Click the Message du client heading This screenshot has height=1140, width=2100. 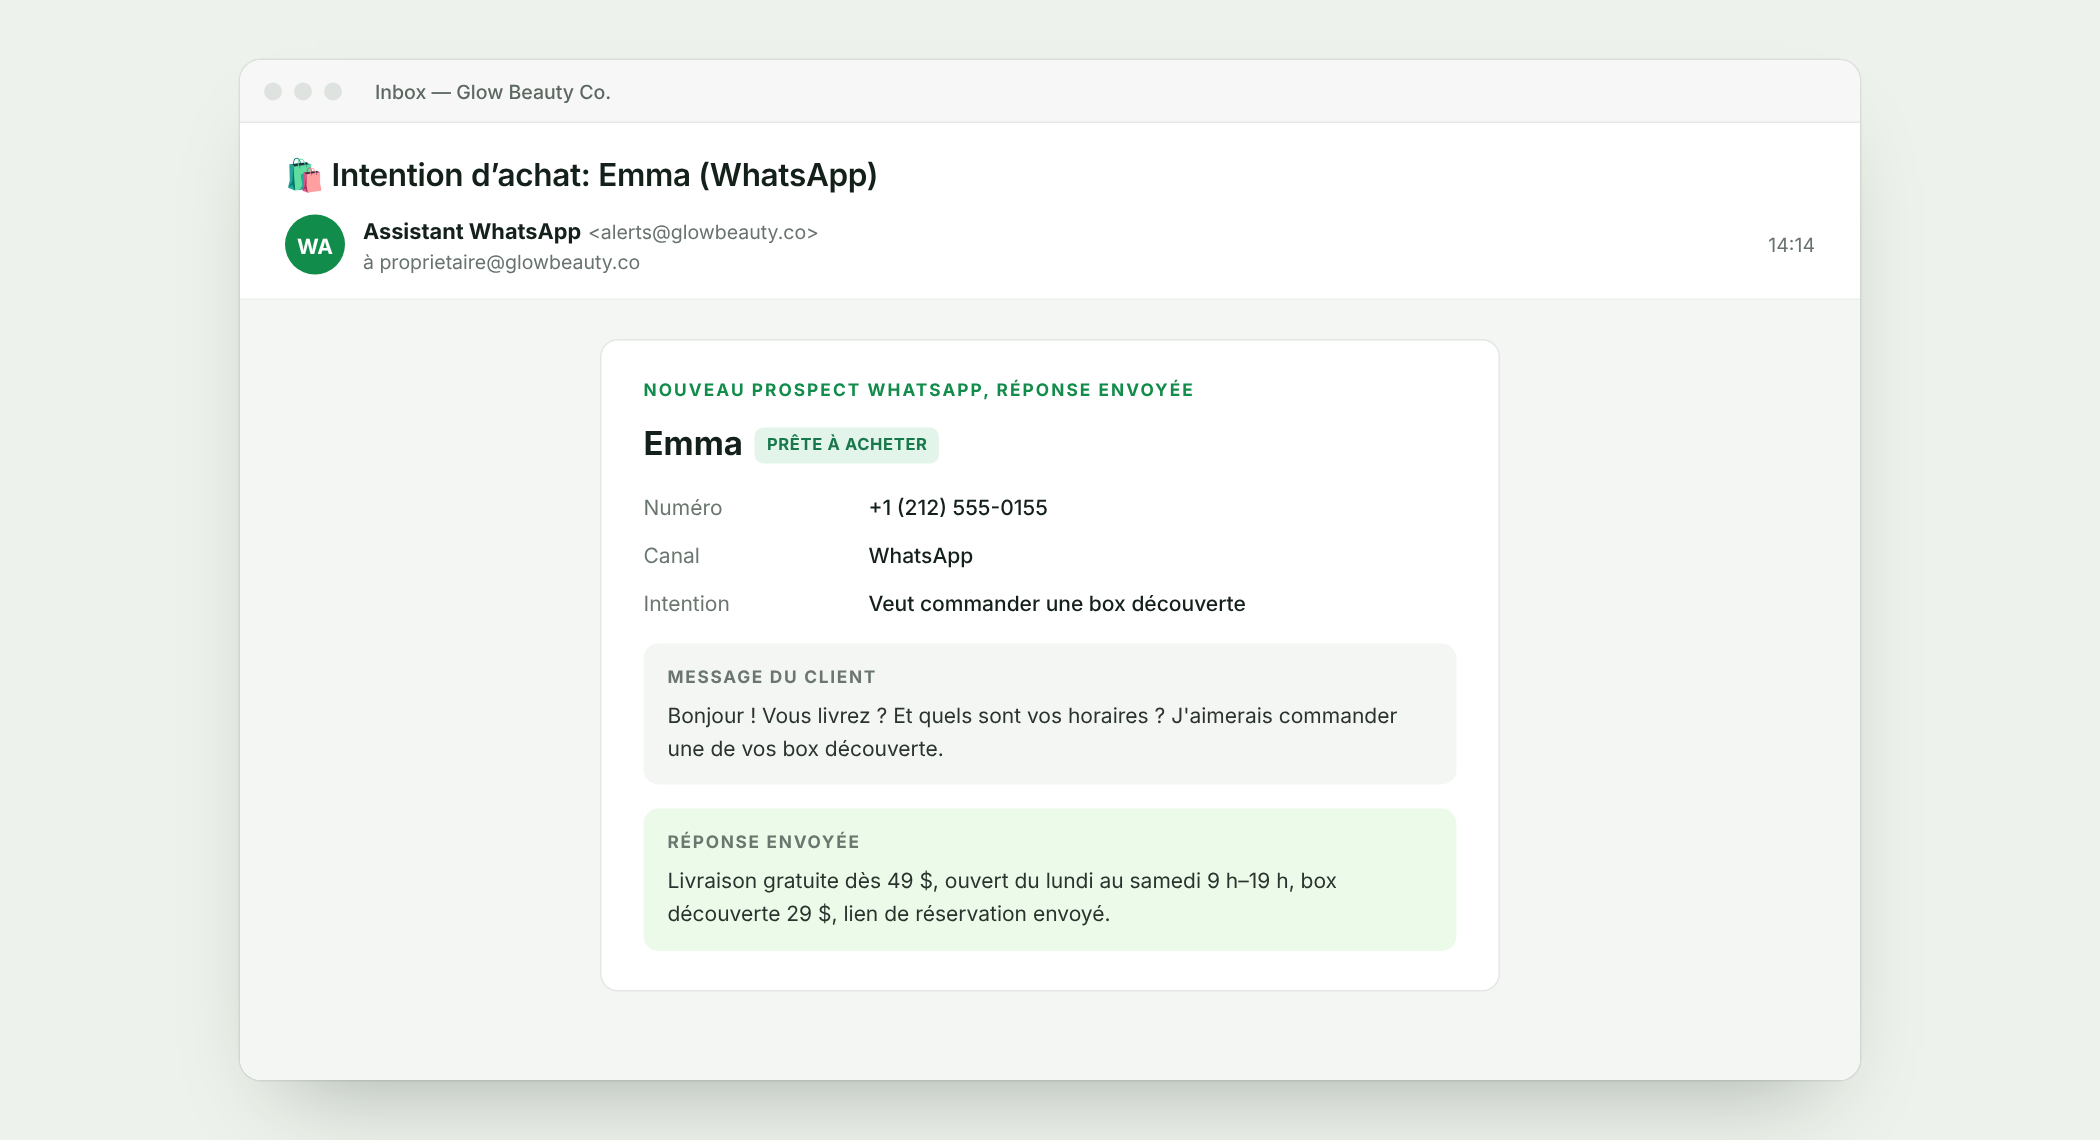click(x=771, y=677)
